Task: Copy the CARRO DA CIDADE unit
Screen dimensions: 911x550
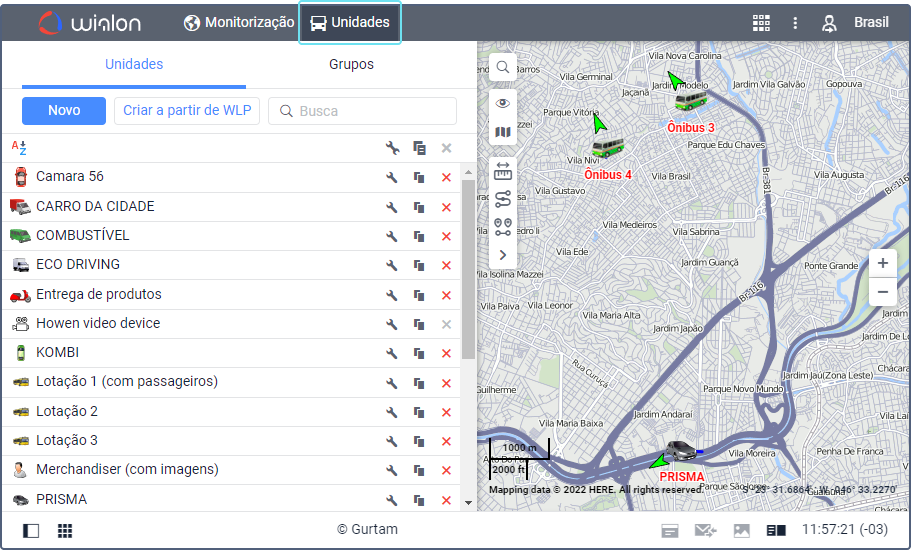Action: pos(419,207)
